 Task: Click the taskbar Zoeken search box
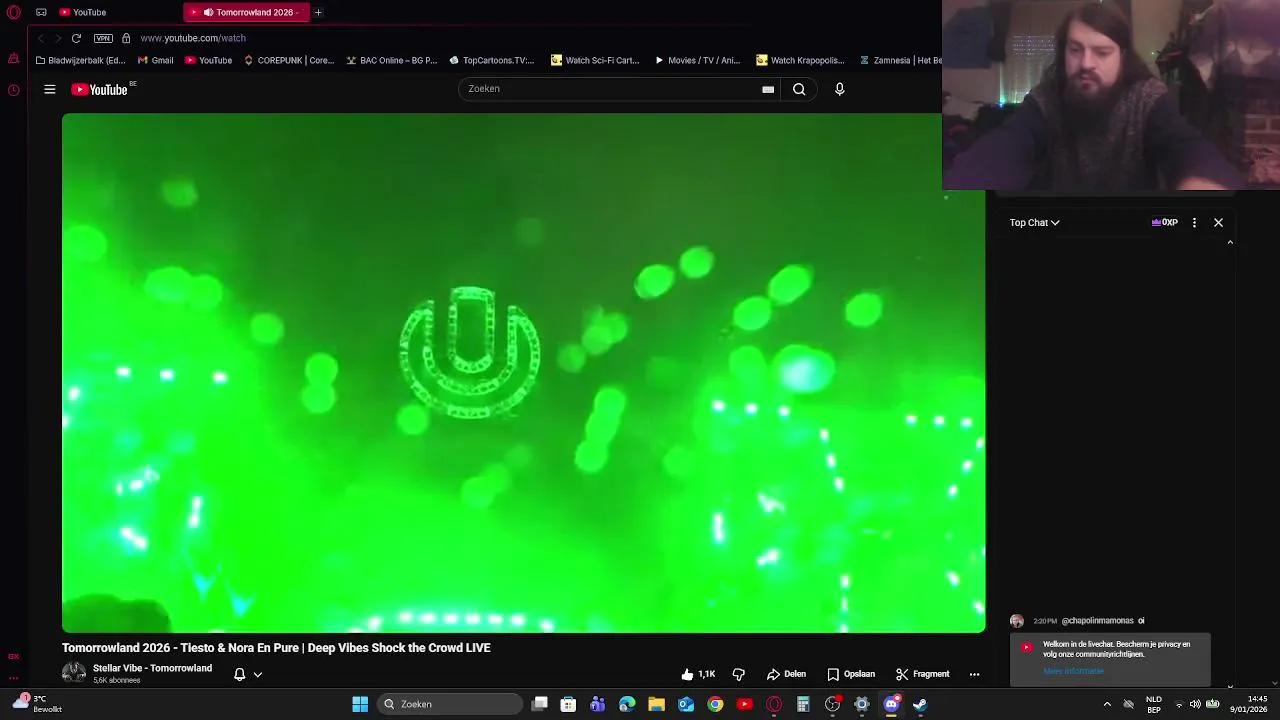[450, 704]
